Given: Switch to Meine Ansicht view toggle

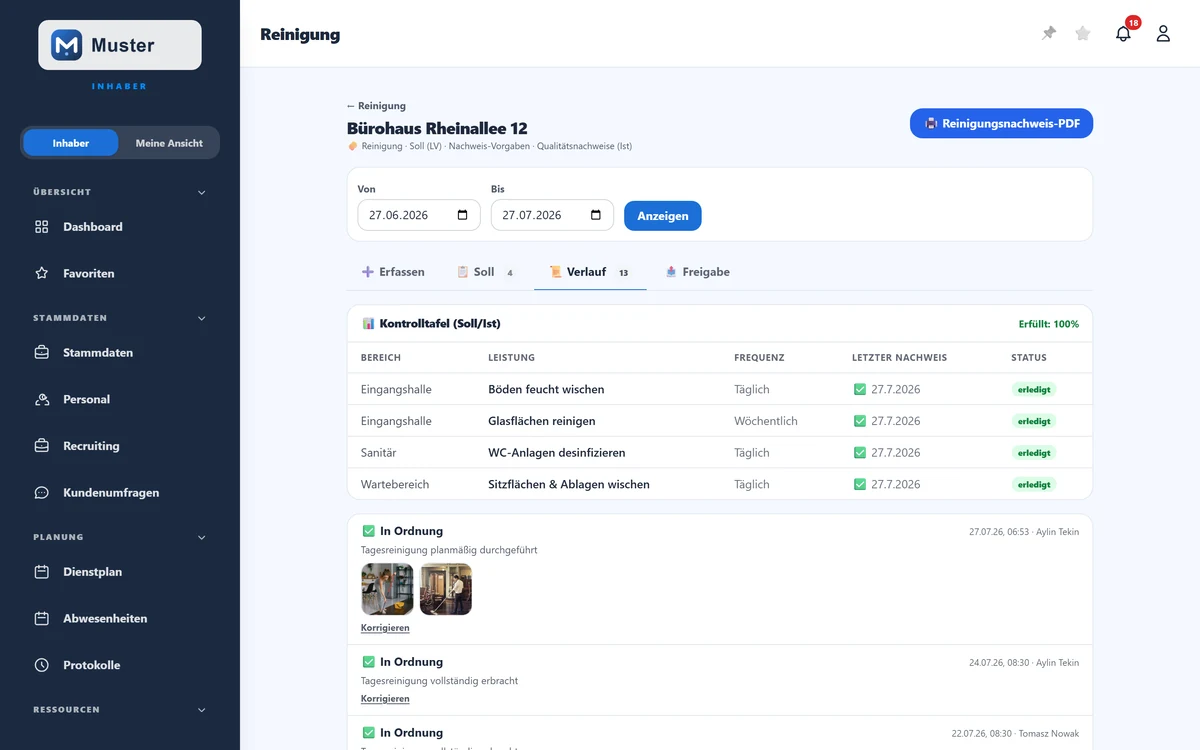Looking at the screenshot, I should pos(169,143).
